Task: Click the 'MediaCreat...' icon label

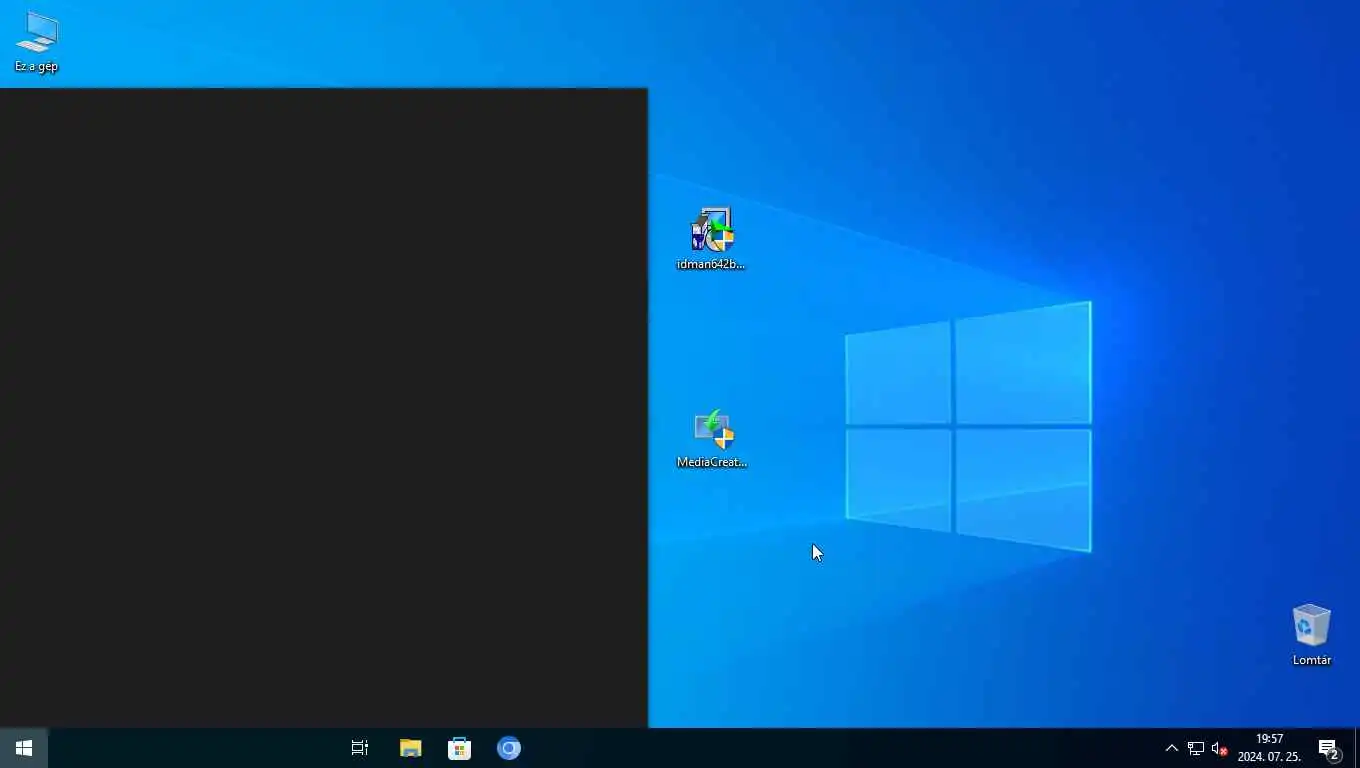Action: (712, 462)
